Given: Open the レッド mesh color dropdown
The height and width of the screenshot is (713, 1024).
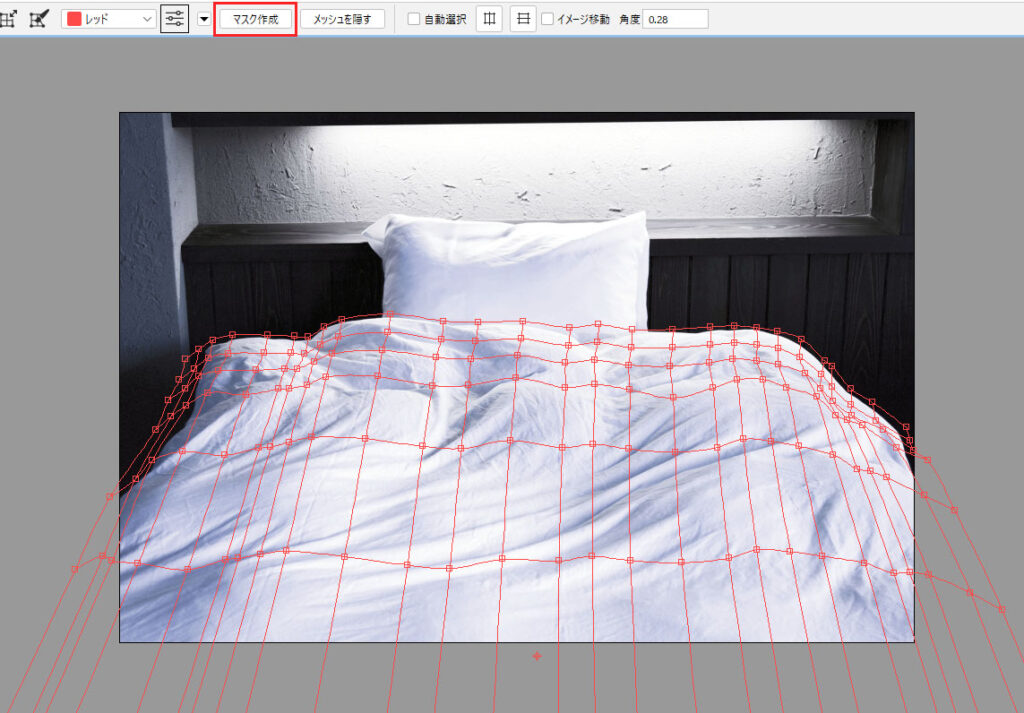Looking at the screenshot, I should [x=108, y=19].
